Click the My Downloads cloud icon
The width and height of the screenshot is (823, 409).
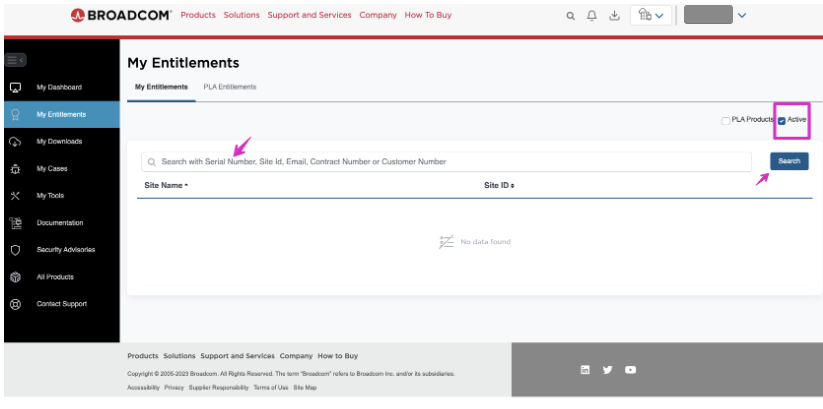coord(15,142)
